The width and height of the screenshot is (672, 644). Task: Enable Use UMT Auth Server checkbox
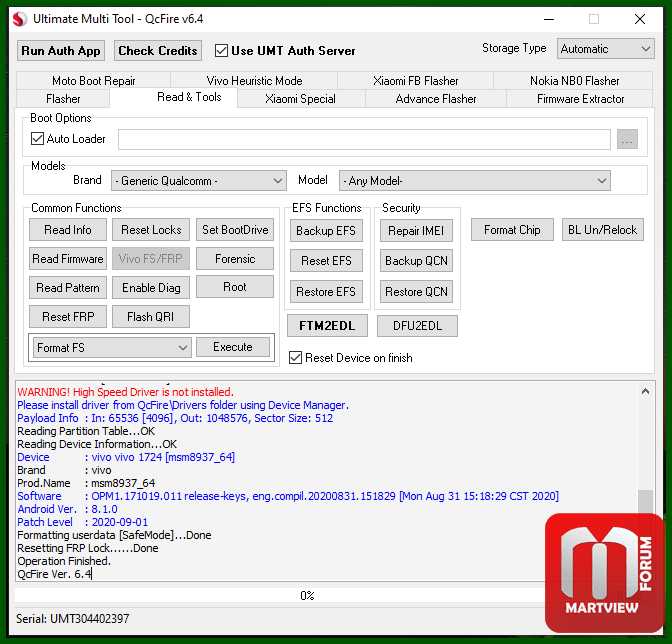point(220,51)
